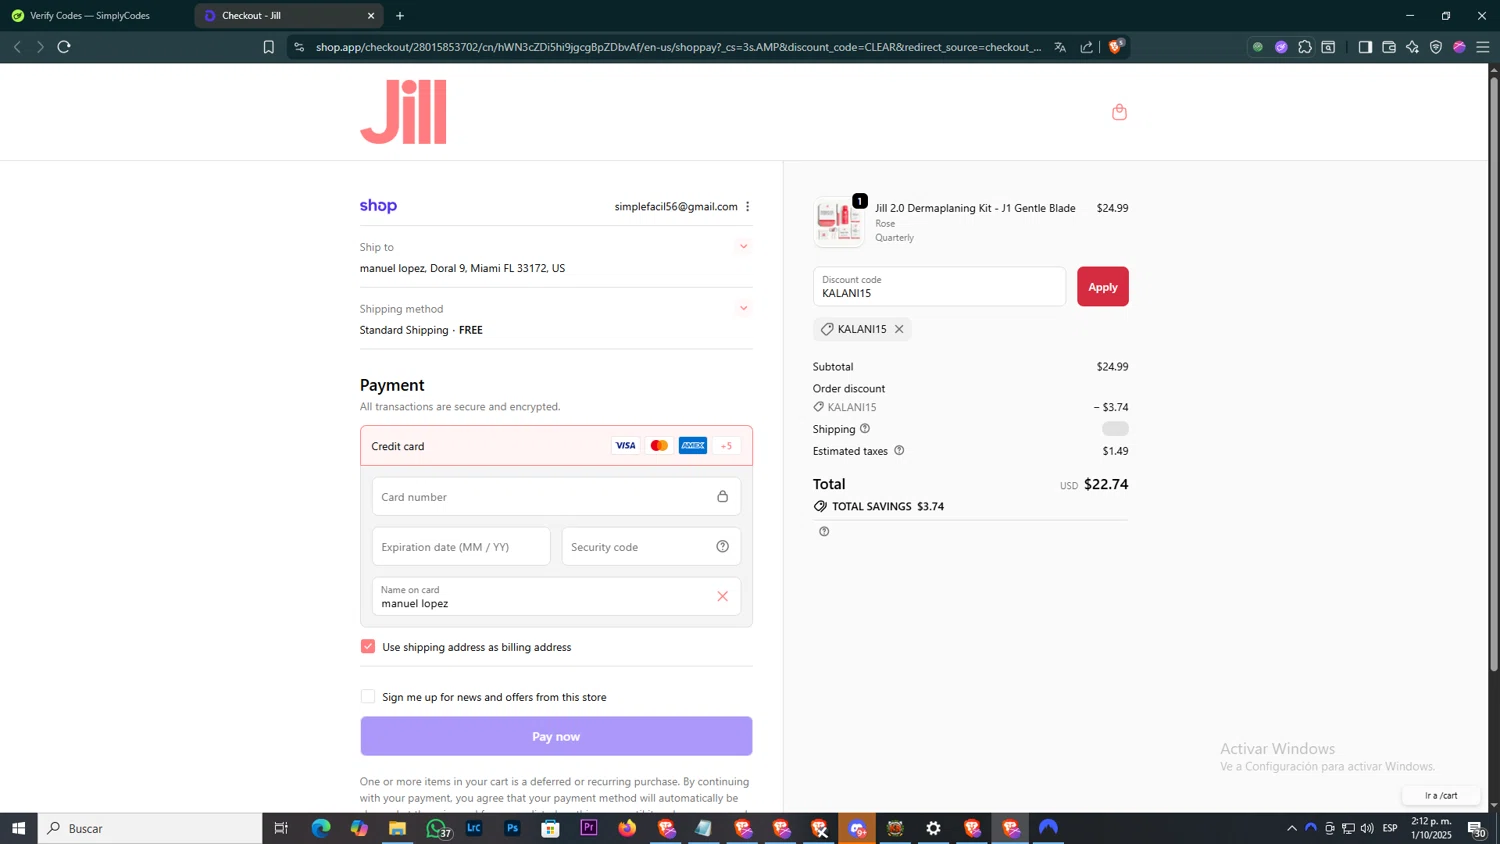The width and height of the screenshot is (1500, 844).
Task: Open Brave Shields lion icon
Action: [x=1116, y=46]
